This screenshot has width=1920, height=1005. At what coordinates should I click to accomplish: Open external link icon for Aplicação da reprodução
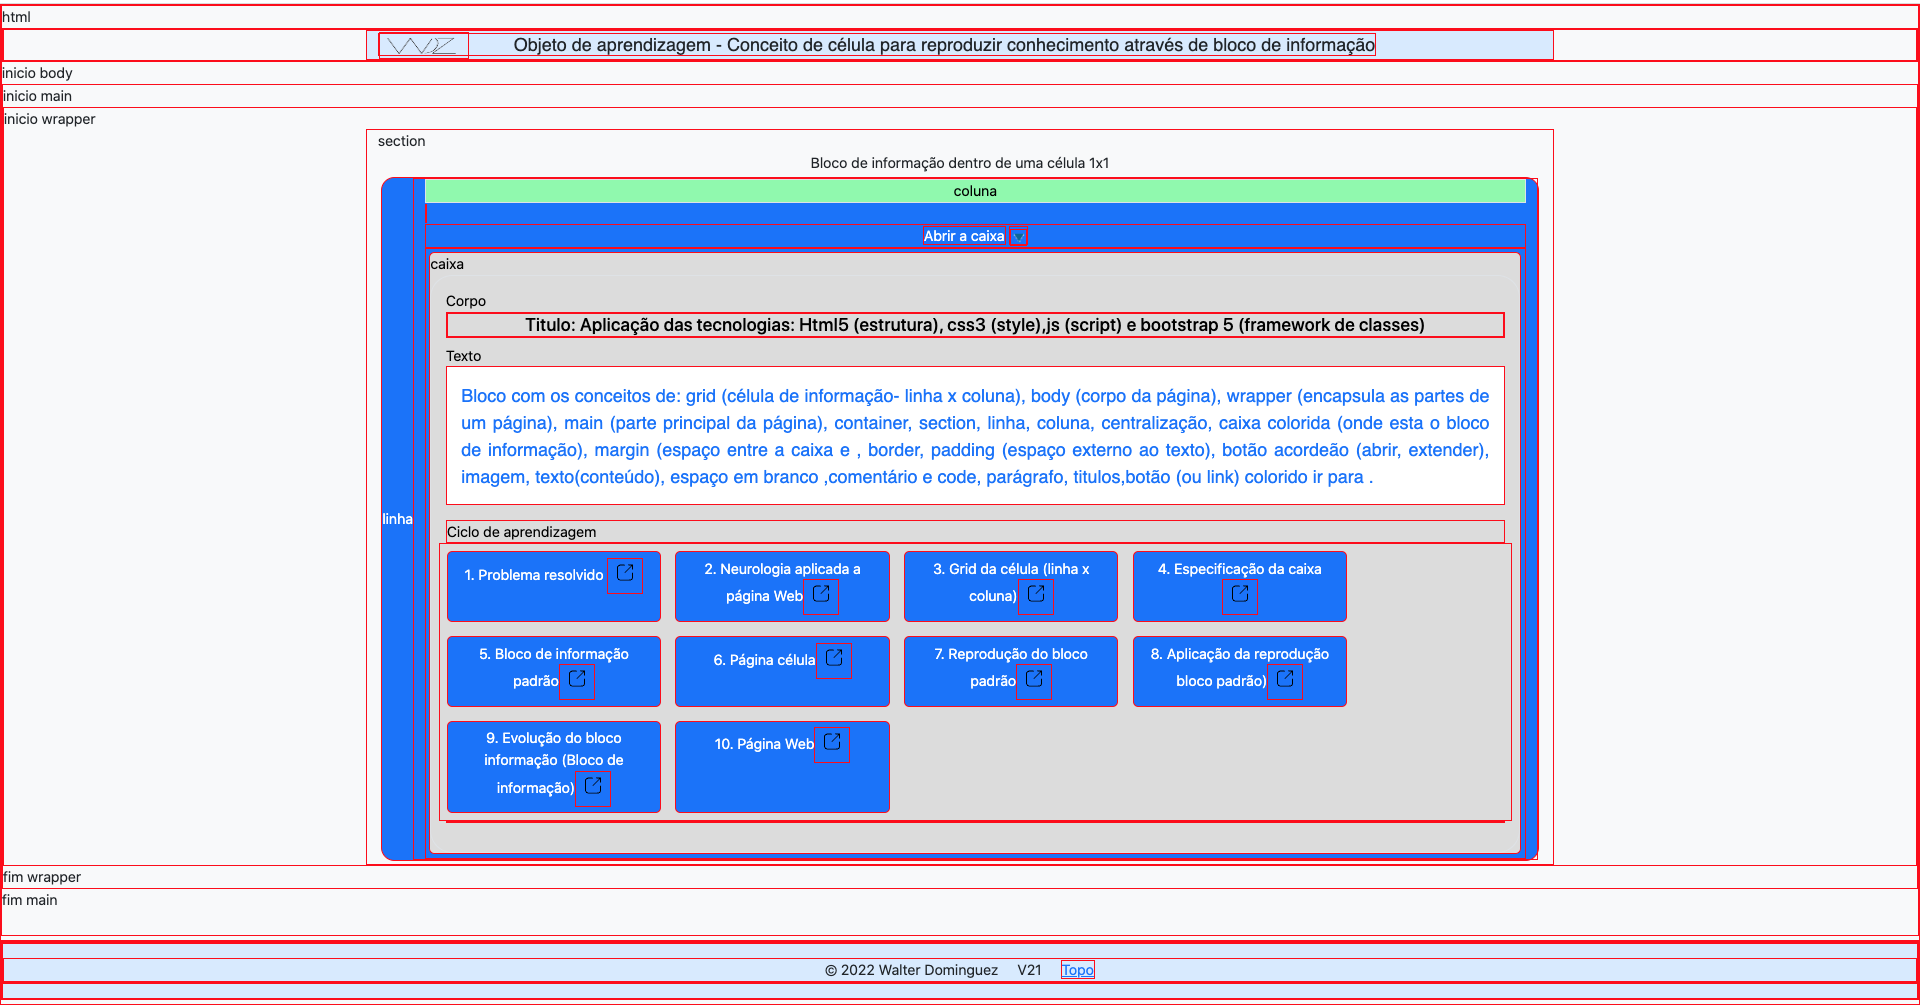point(1285,680)
